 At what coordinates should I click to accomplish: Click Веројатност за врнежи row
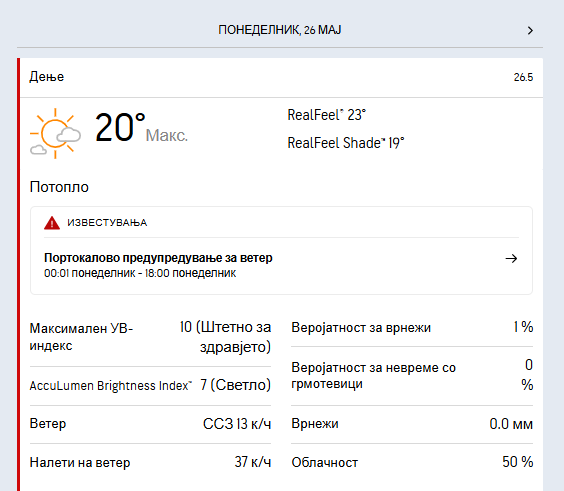(x=412, y=327)
